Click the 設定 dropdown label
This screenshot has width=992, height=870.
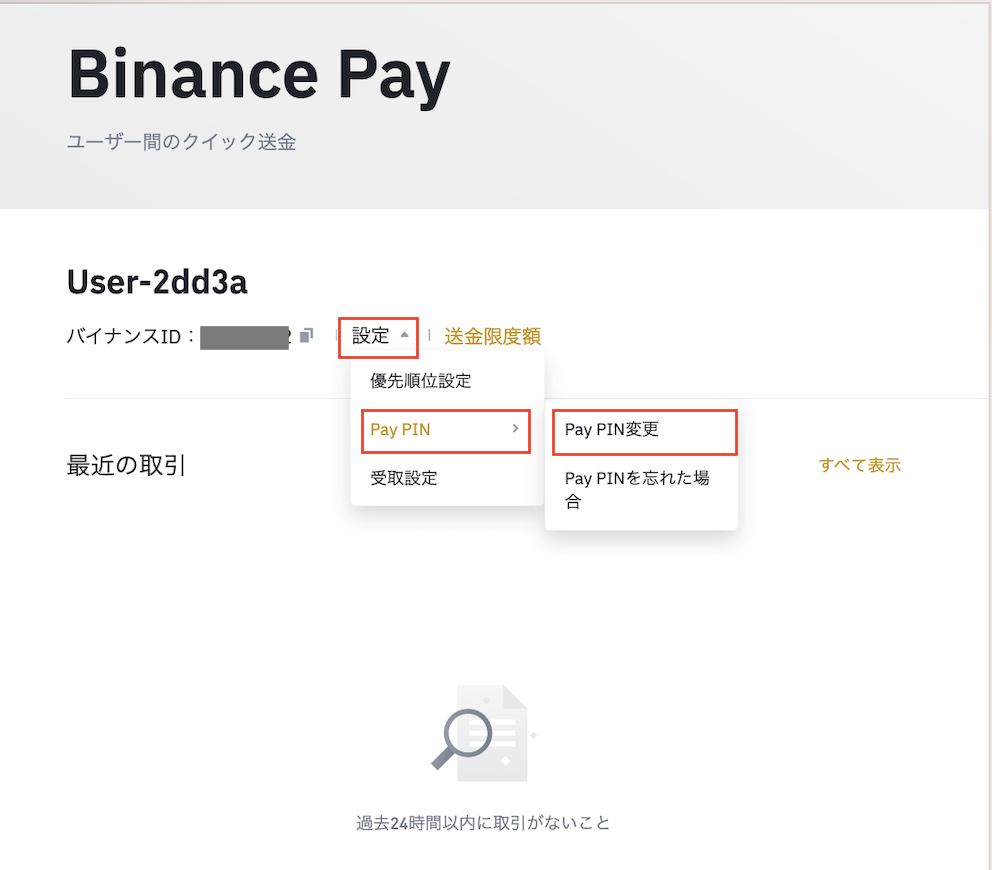(x=370, y=336)
